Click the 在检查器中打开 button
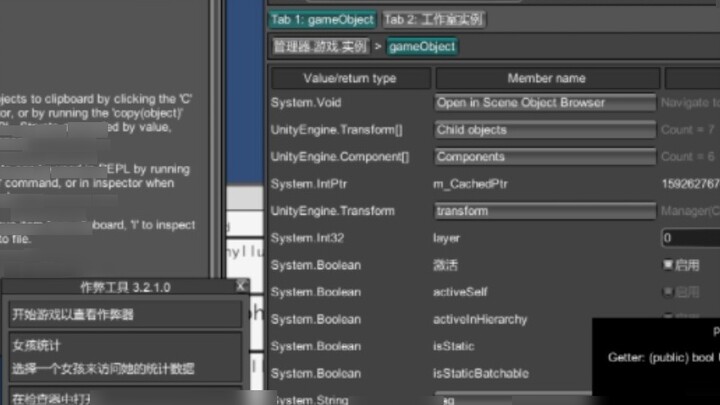The image size is (720, 405). tap(123, 396)
